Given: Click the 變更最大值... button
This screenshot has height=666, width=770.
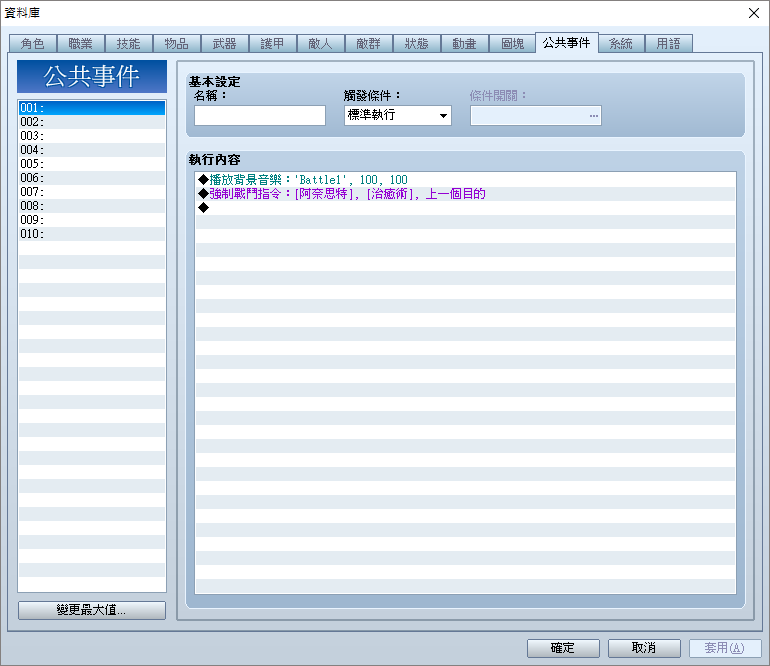Looking at the screenshot, I should pos(92,610).
